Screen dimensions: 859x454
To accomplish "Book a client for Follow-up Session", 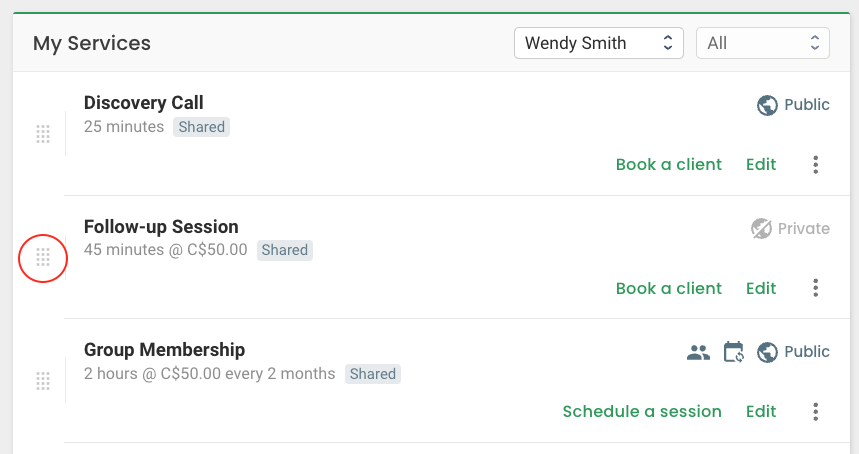I will (669, 289).
